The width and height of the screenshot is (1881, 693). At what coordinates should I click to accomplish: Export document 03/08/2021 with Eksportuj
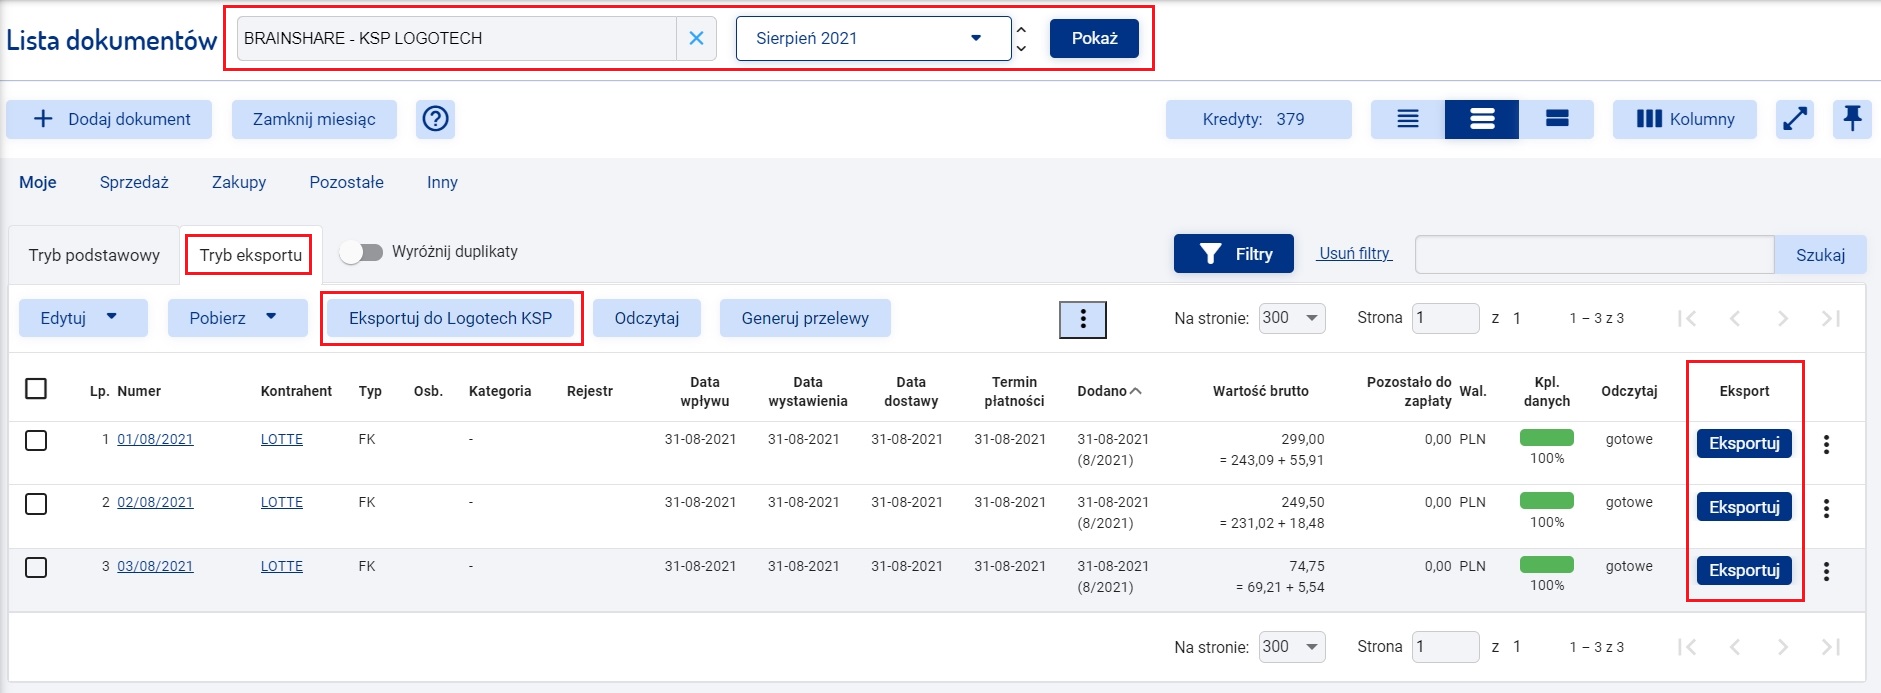pos(1744,570)
